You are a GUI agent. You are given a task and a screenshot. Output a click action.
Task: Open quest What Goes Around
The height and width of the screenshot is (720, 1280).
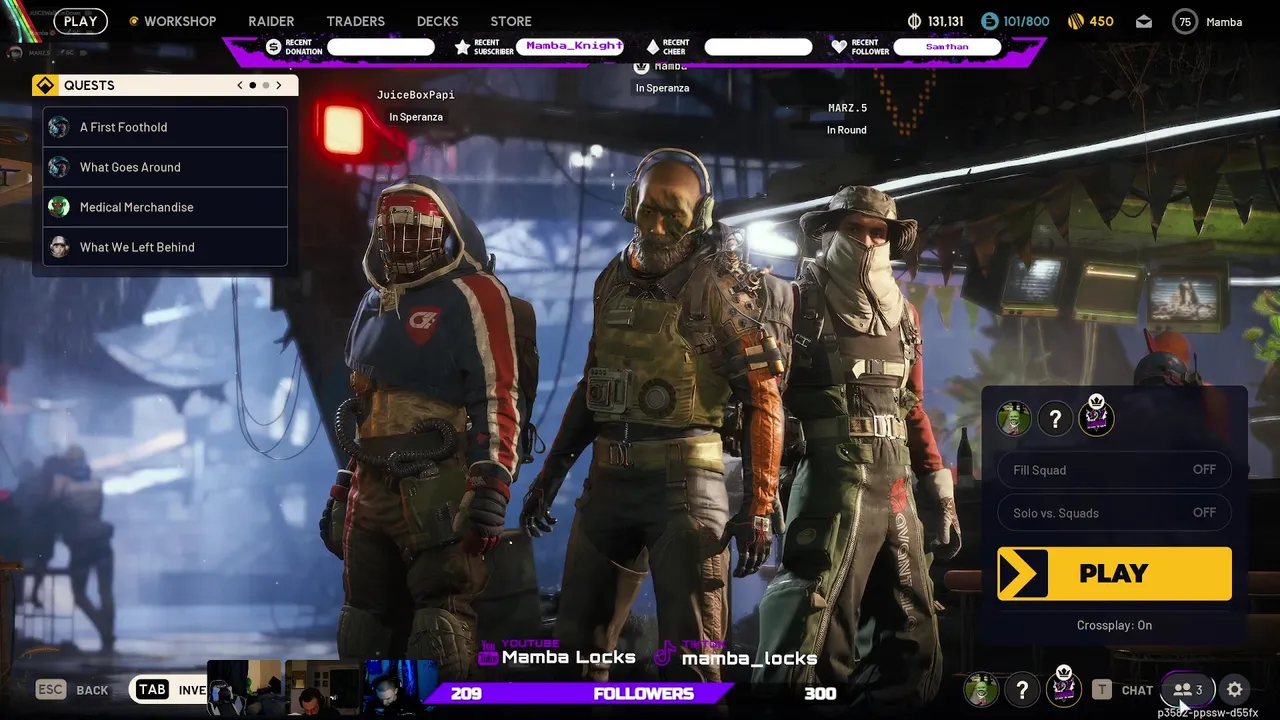(165, 167)
